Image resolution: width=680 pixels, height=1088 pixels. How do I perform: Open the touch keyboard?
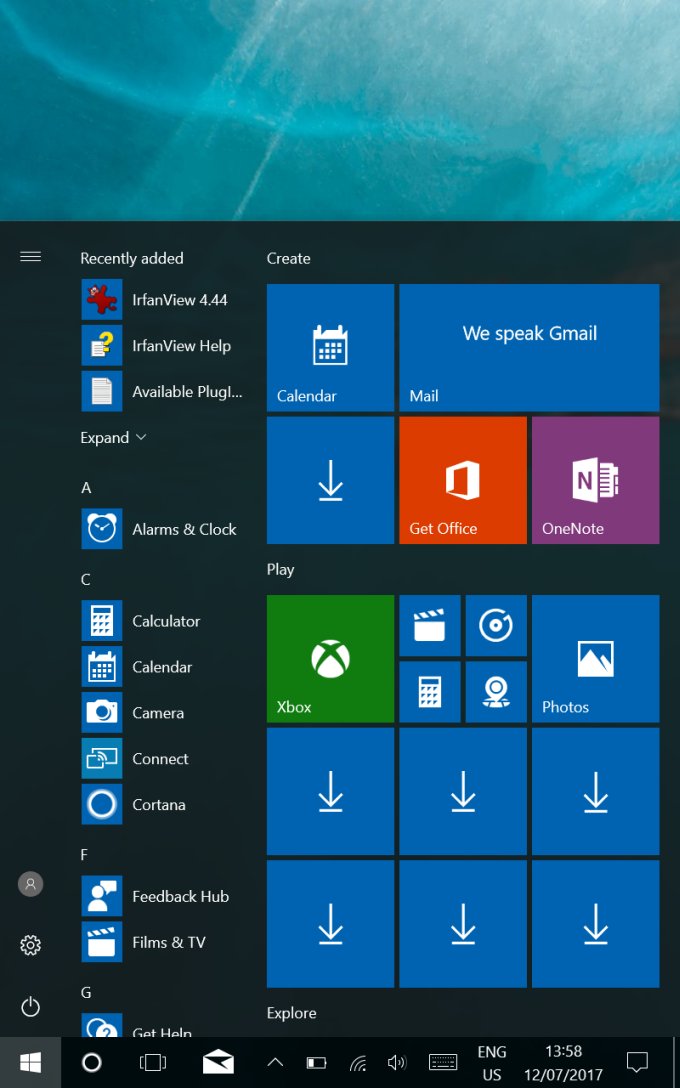pyautogui.click(x=443, y=1062)
